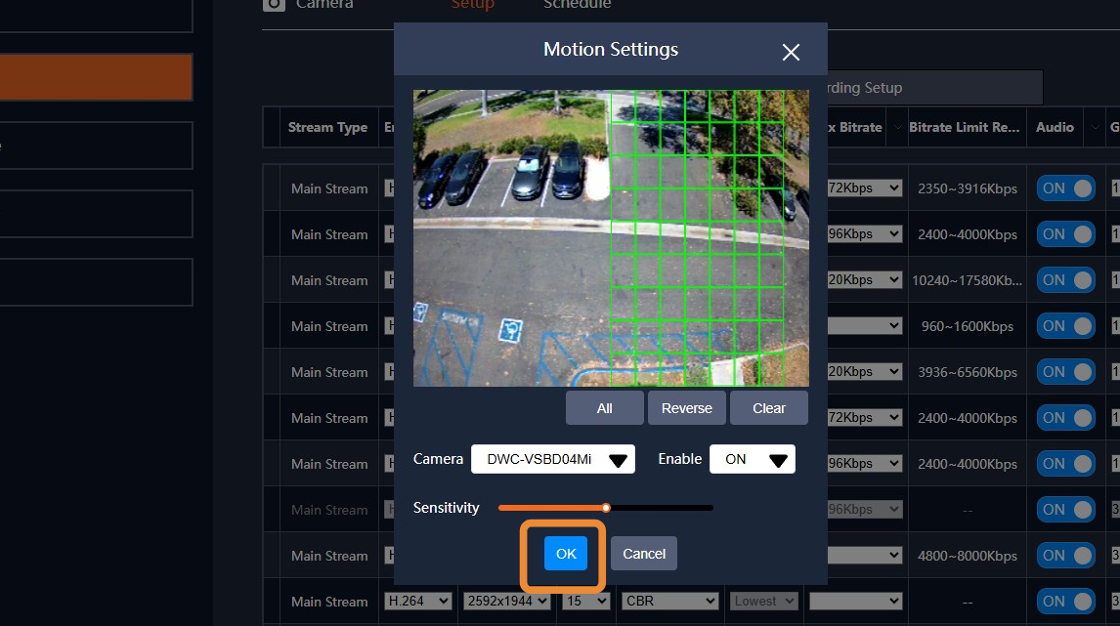This screenshot has height=626, width=1120.
Task: Open bitrate dropdown in 2350~3916Kbps row
Action: click(864, 188)
